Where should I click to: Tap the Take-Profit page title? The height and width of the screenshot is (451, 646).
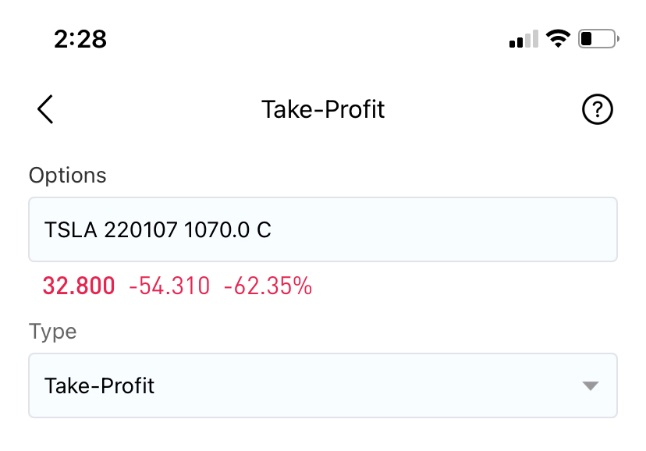click(x=323, y=110)
